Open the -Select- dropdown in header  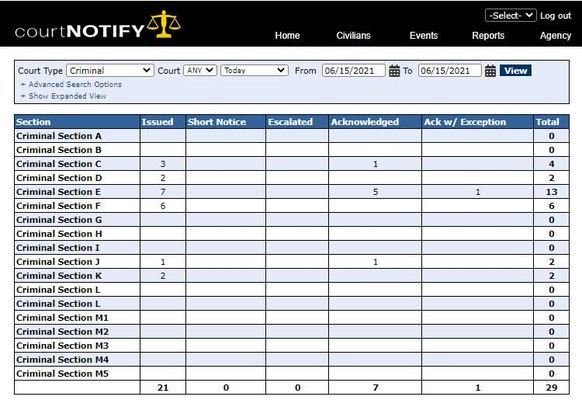pos(510,16)
